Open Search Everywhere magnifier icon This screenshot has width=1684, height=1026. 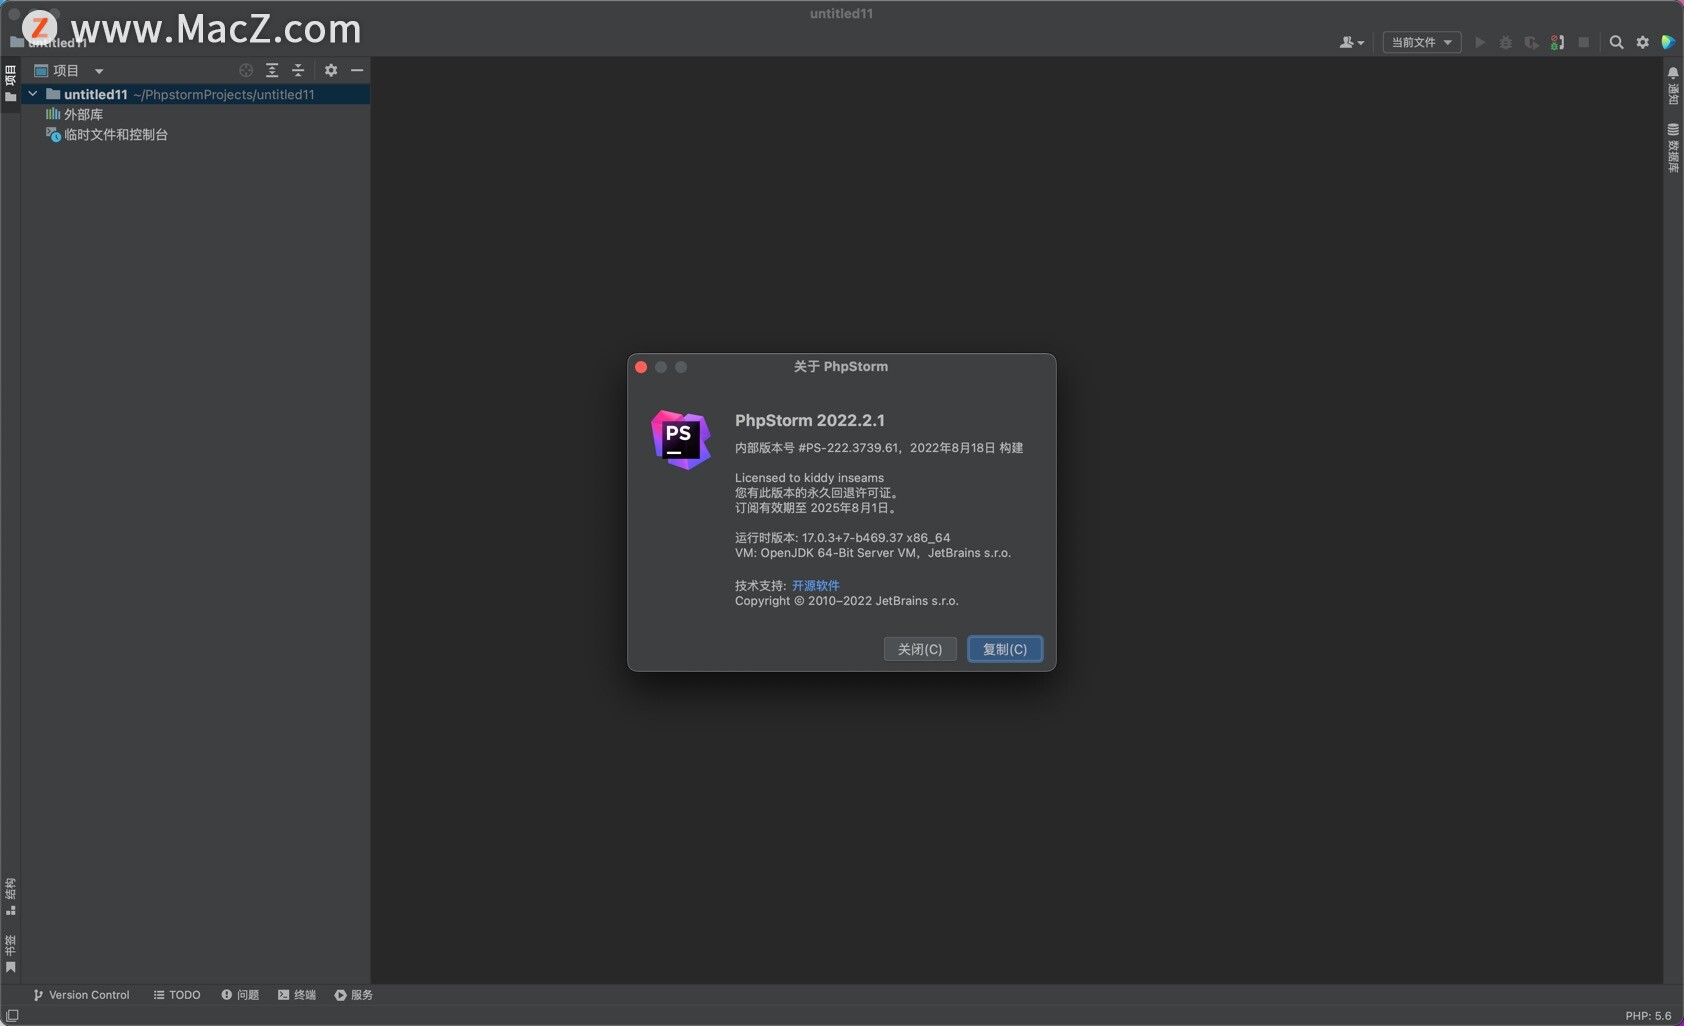pos(1616,42)
